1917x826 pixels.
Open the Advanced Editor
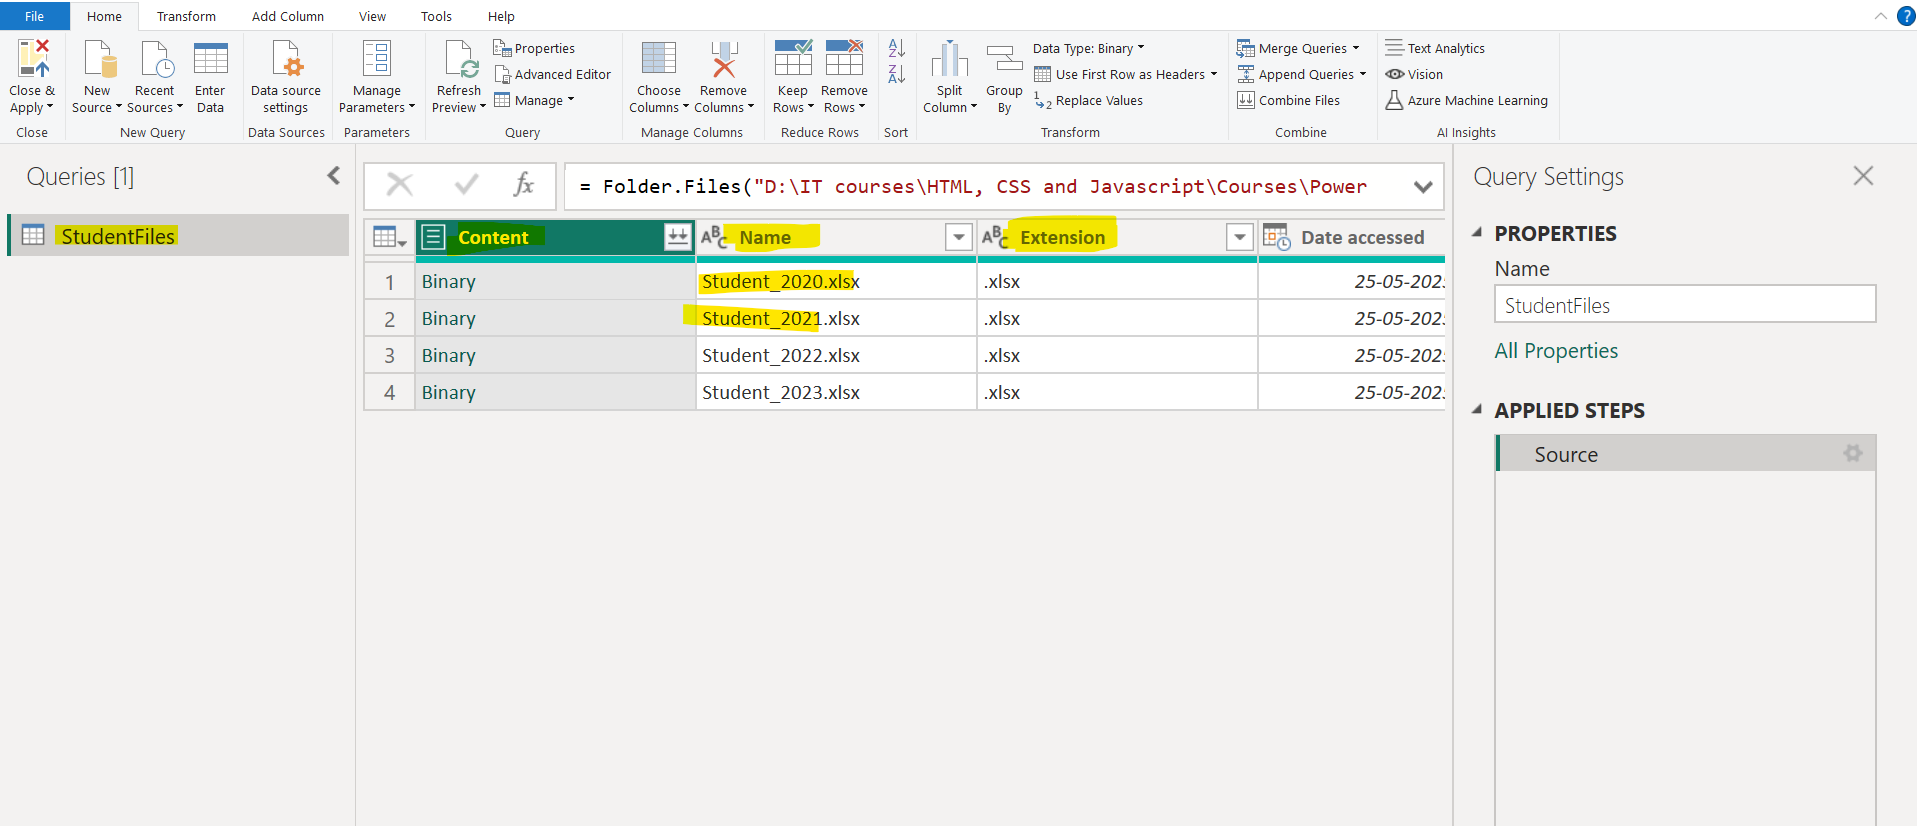click(x=552, y=74)
